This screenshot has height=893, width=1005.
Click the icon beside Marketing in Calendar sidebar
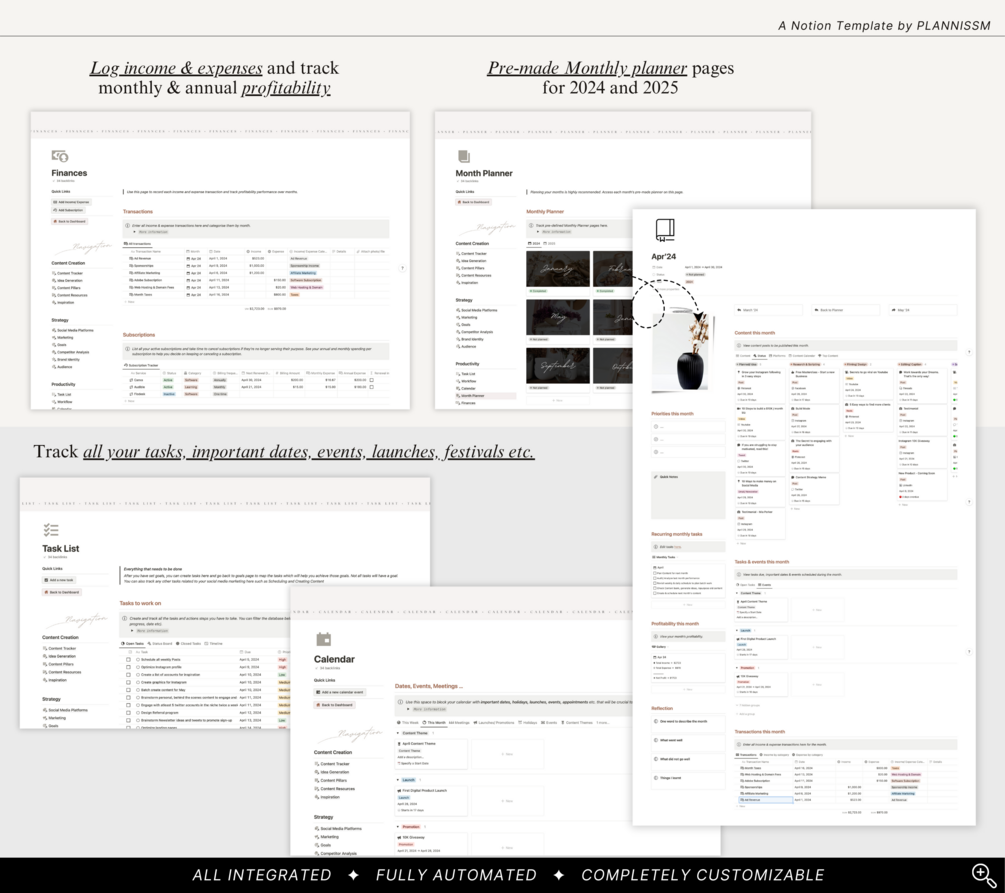pos(317,837)
